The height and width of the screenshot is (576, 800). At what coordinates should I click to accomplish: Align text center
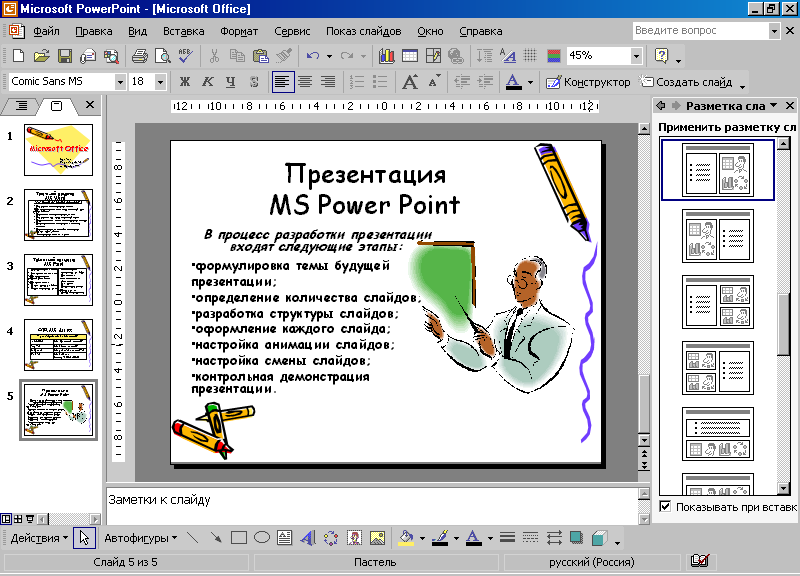pos(305,82)
